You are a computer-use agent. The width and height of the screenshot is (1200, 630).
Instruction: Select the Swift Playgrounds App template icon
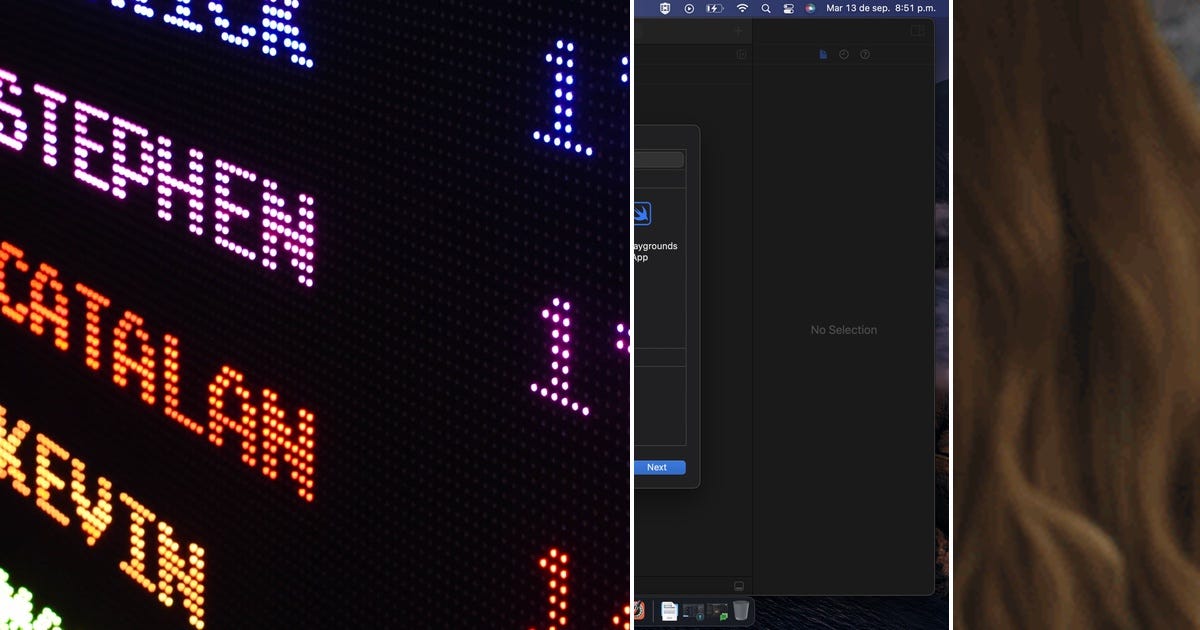point(640,212)
